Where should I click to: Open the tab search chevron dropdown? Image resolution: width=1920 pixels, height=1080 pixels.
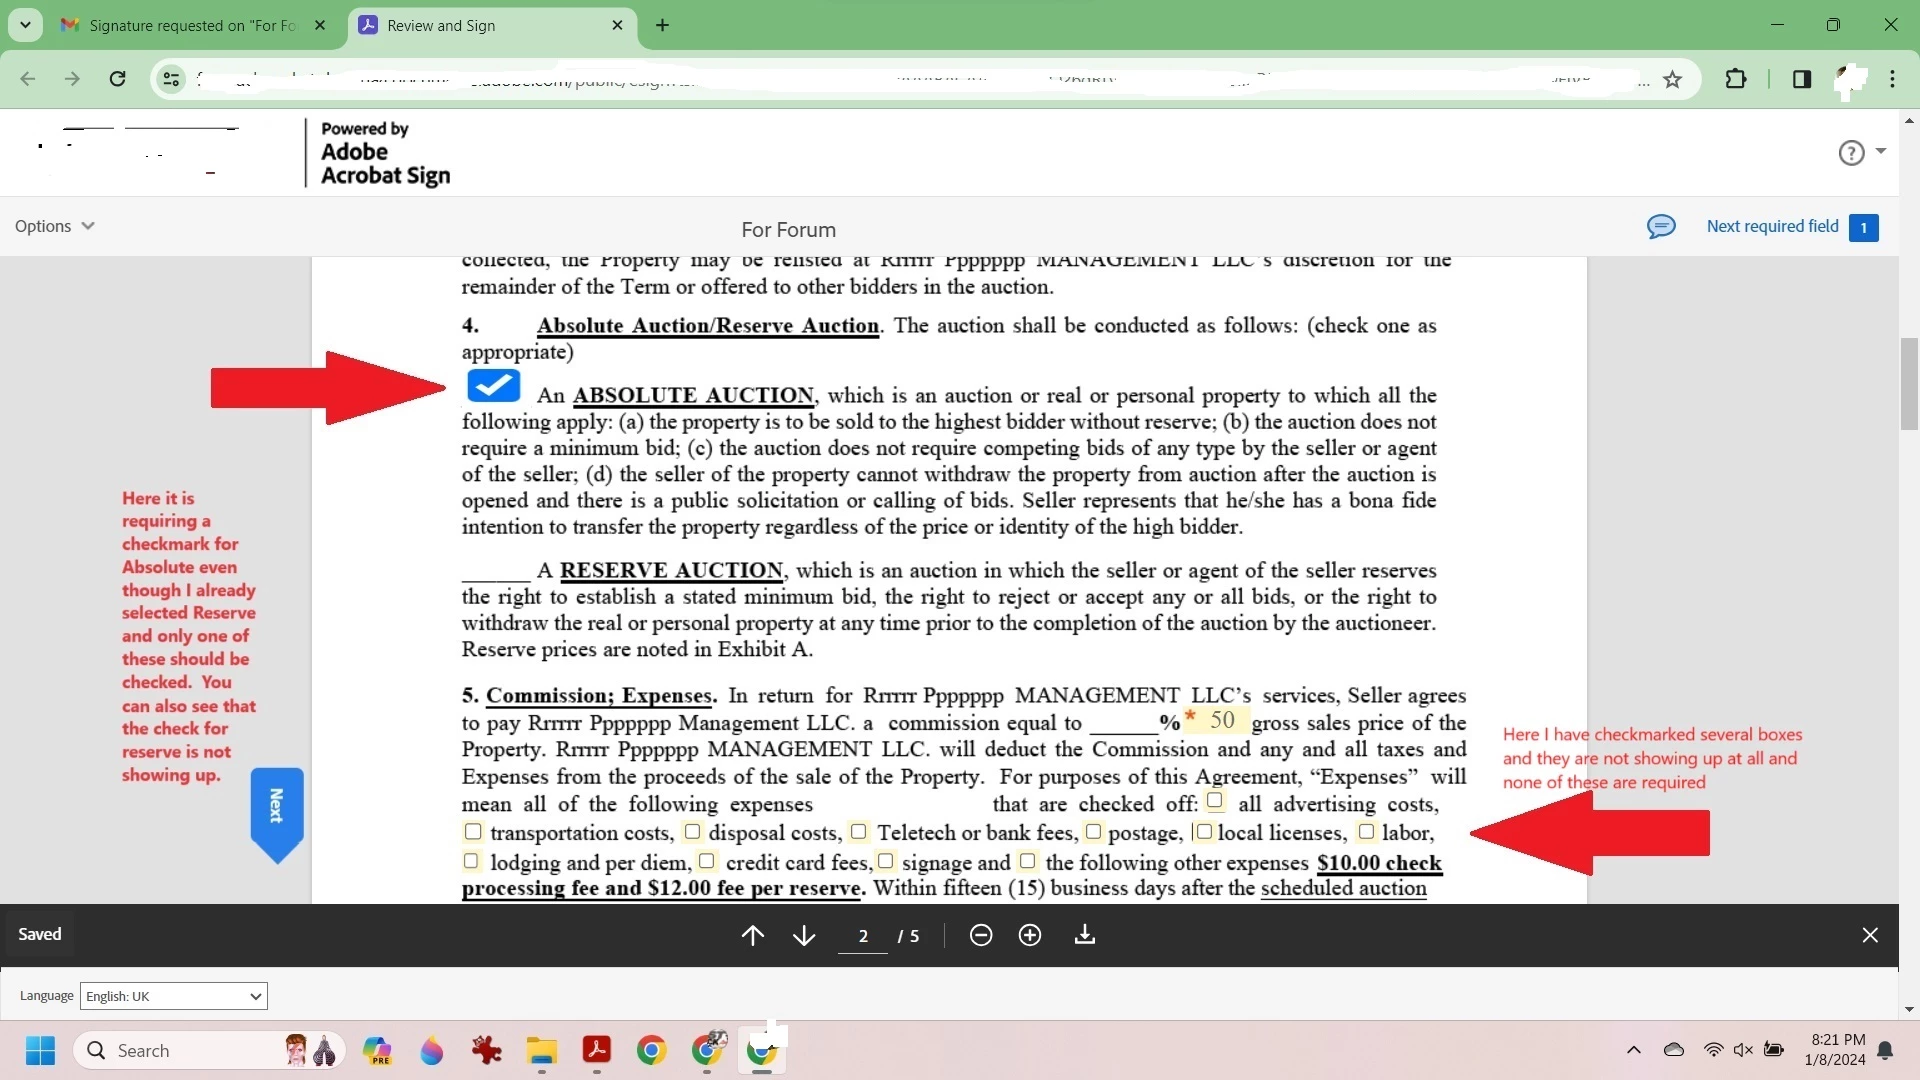click(x=25, y=25)
